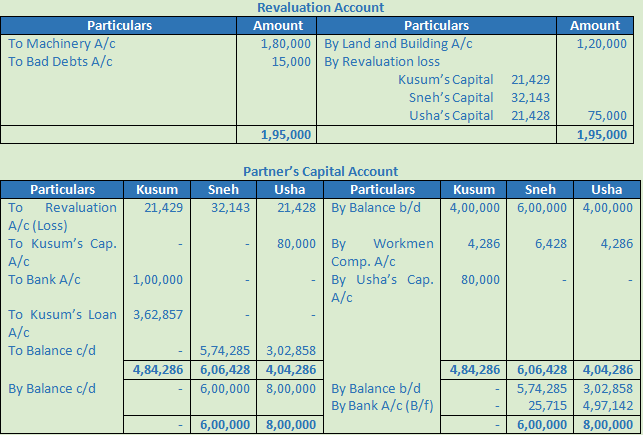Select 'By Workmen Comp. A/c' row label
This screenshot has width=643, height=435.
click(382, 252)
